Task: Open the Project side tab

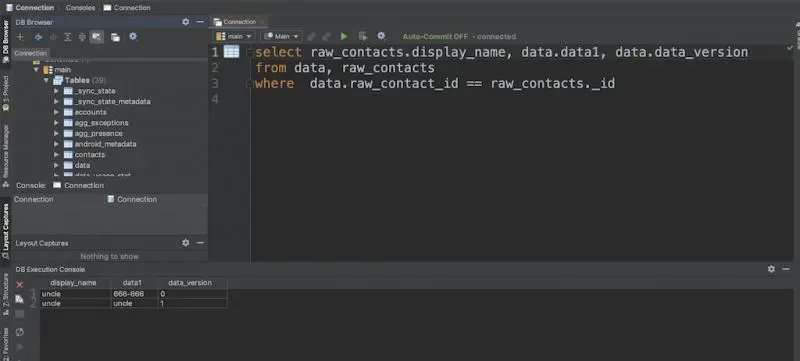Action: pyautogui.click(x=6, y=93)
